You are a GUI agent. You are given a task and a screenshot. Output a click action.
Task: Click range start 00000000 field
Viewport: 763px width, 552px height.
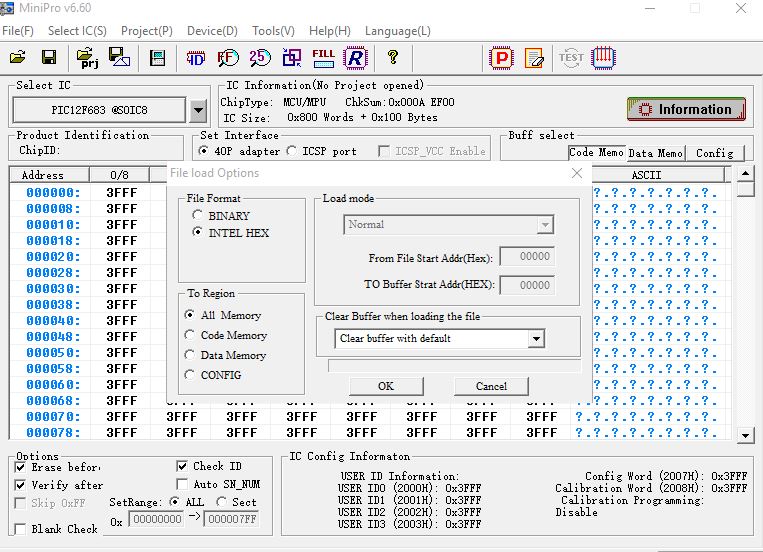[157, 519]
